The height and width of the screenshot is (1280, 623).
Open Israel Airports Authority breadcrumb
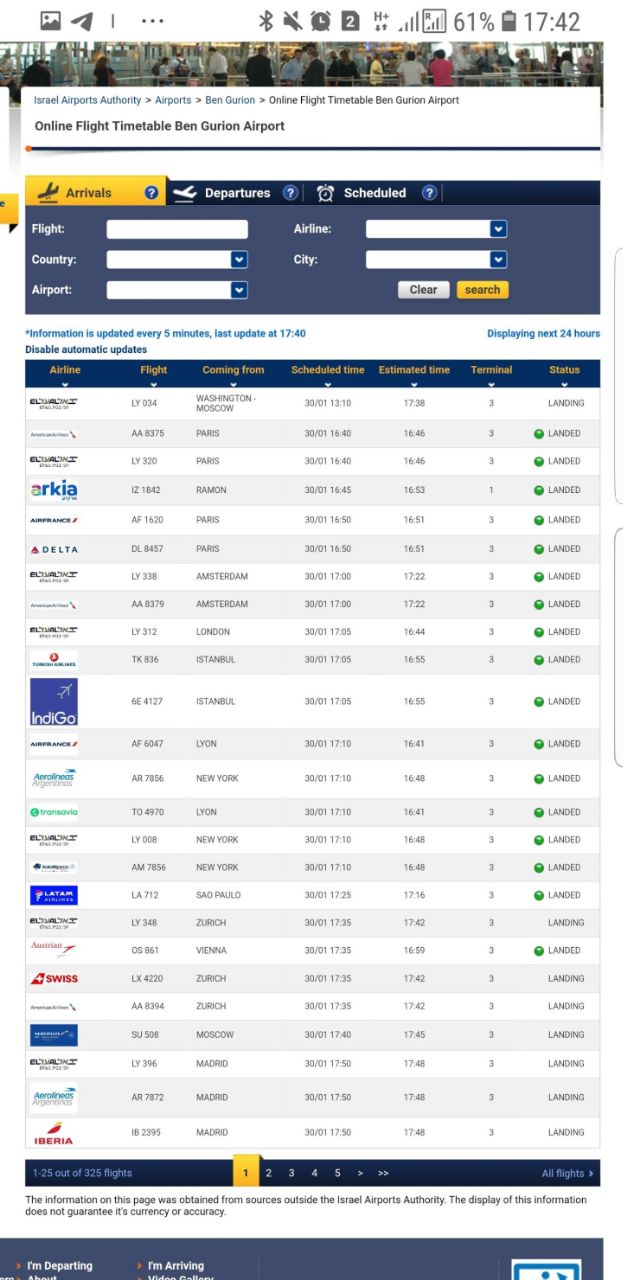[x=88, y=100]
